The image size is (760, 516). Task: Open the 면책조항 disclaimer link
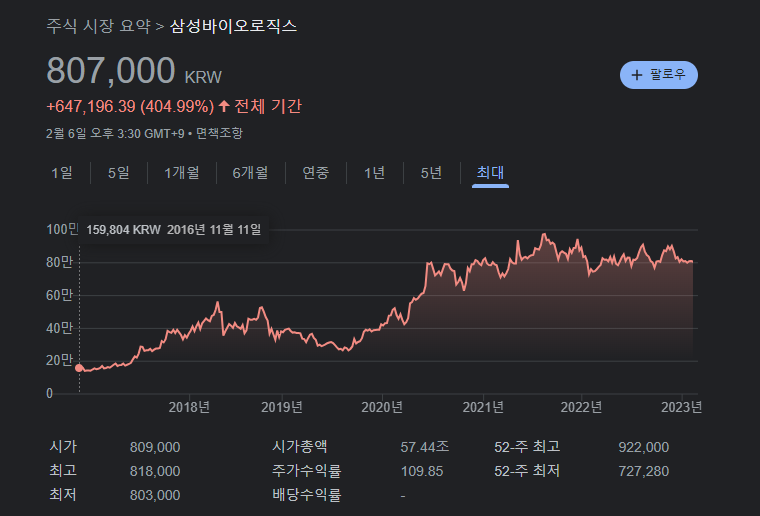click(219, 133)
